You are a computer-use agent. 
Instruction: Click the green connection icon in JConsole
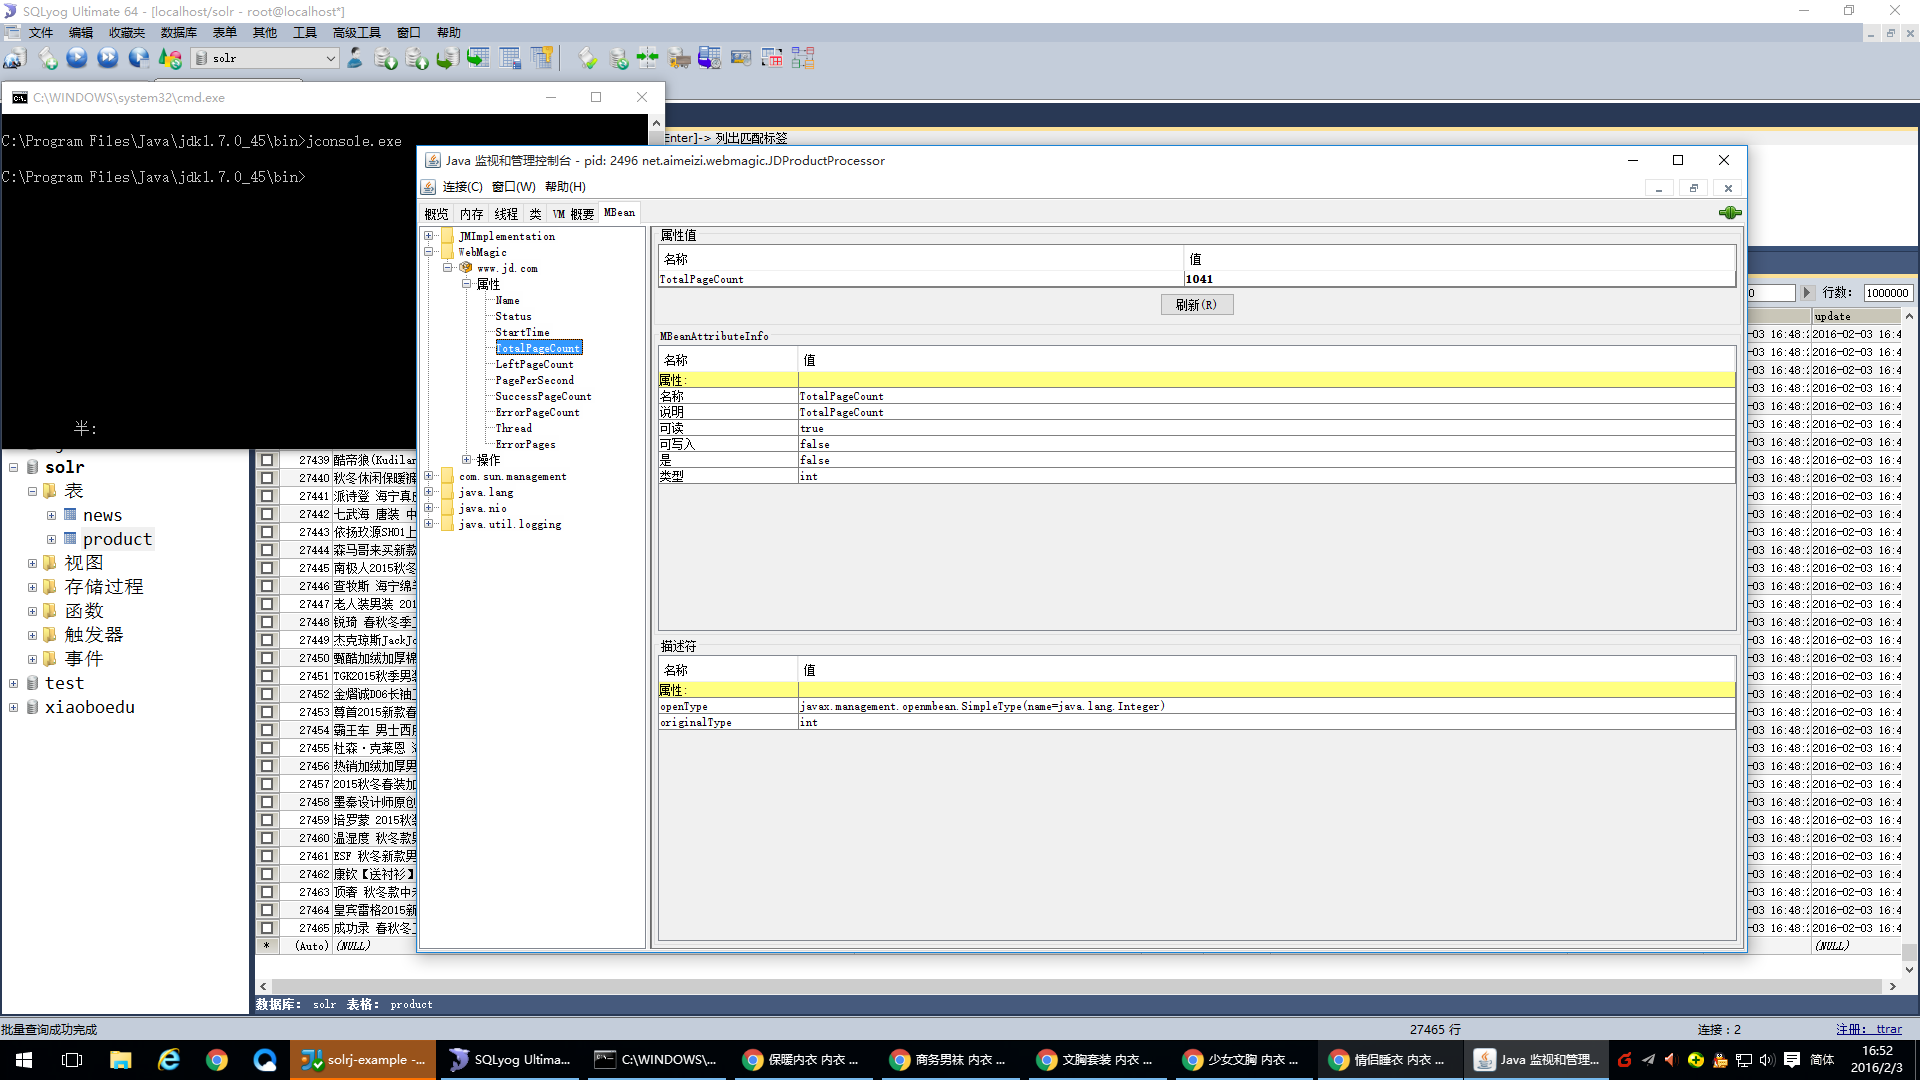tap(1729, 213)
